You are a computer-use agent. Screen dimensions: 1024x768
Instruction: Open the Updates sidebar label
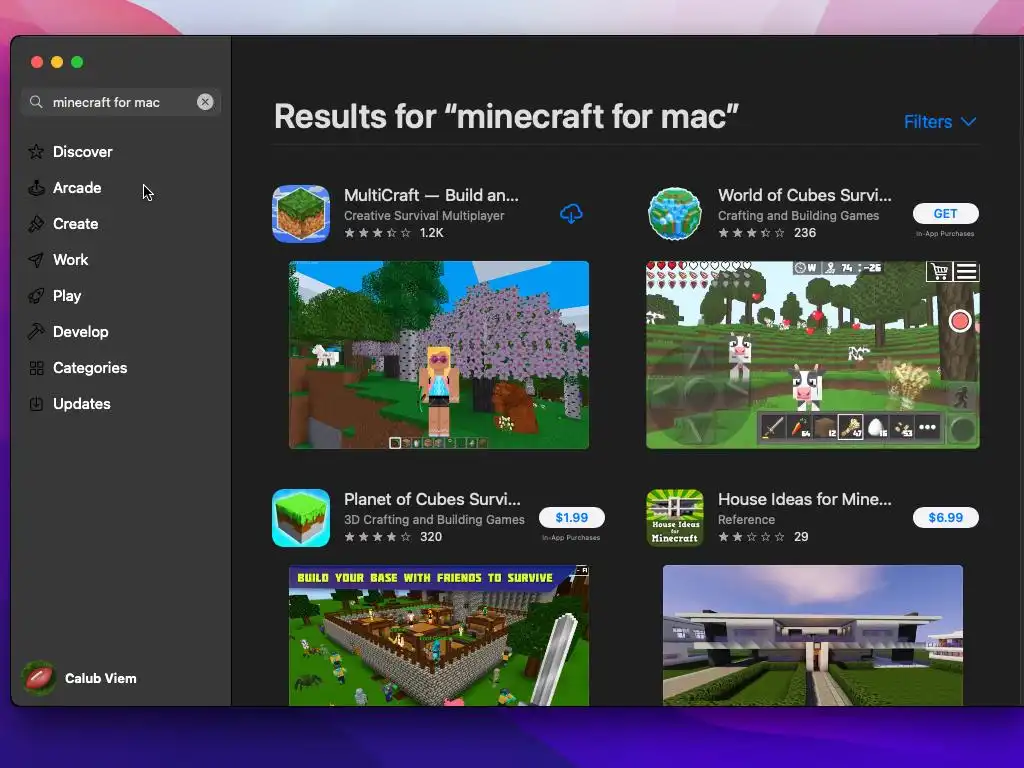pyautogui.click(x=82, y=404)
